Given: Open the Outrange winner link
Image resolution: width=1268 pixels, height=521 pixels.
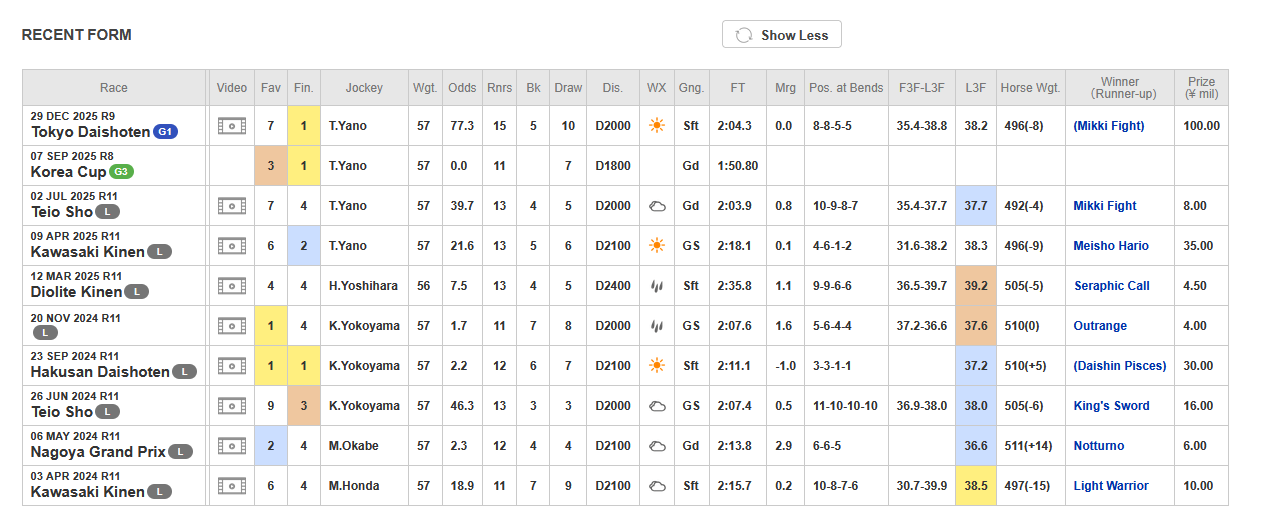Looking at the screenshot, I should [1100, 326].
